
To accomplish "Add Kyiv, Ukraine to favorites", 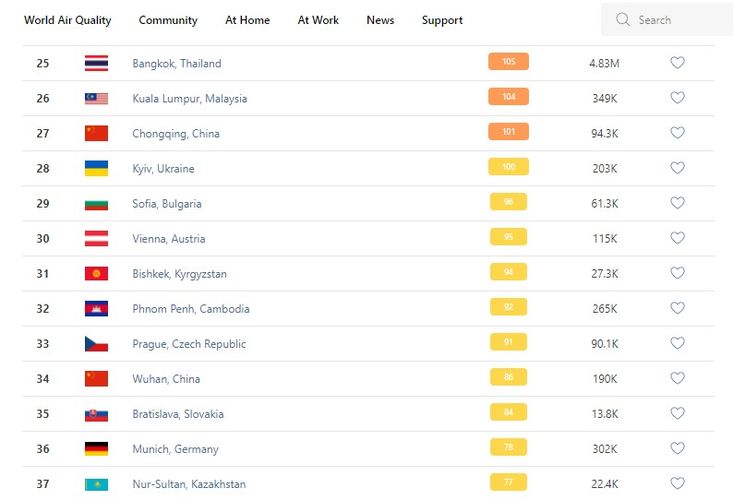I will (677, 168).
